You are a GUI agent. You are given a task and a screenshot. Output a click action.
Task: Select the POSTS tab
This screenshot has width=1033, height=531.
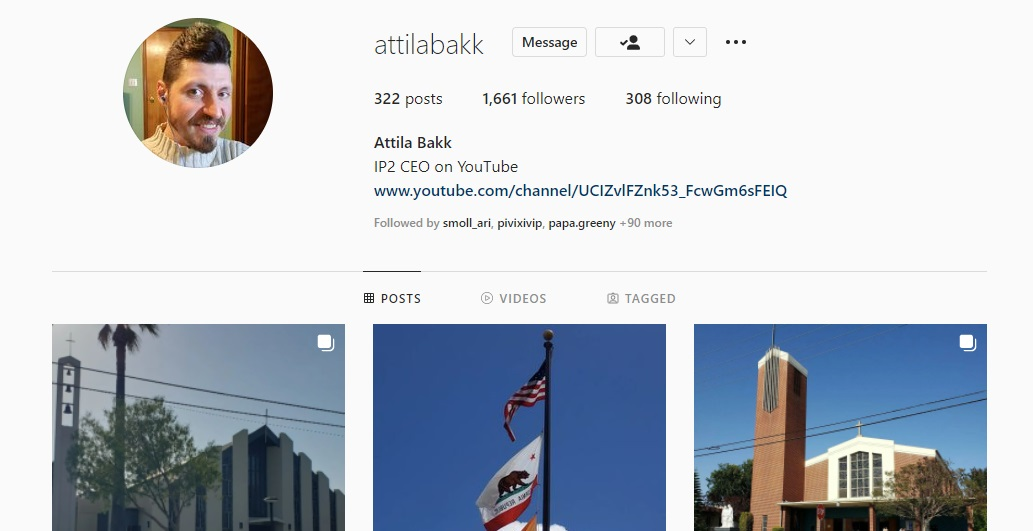[392, 298]
